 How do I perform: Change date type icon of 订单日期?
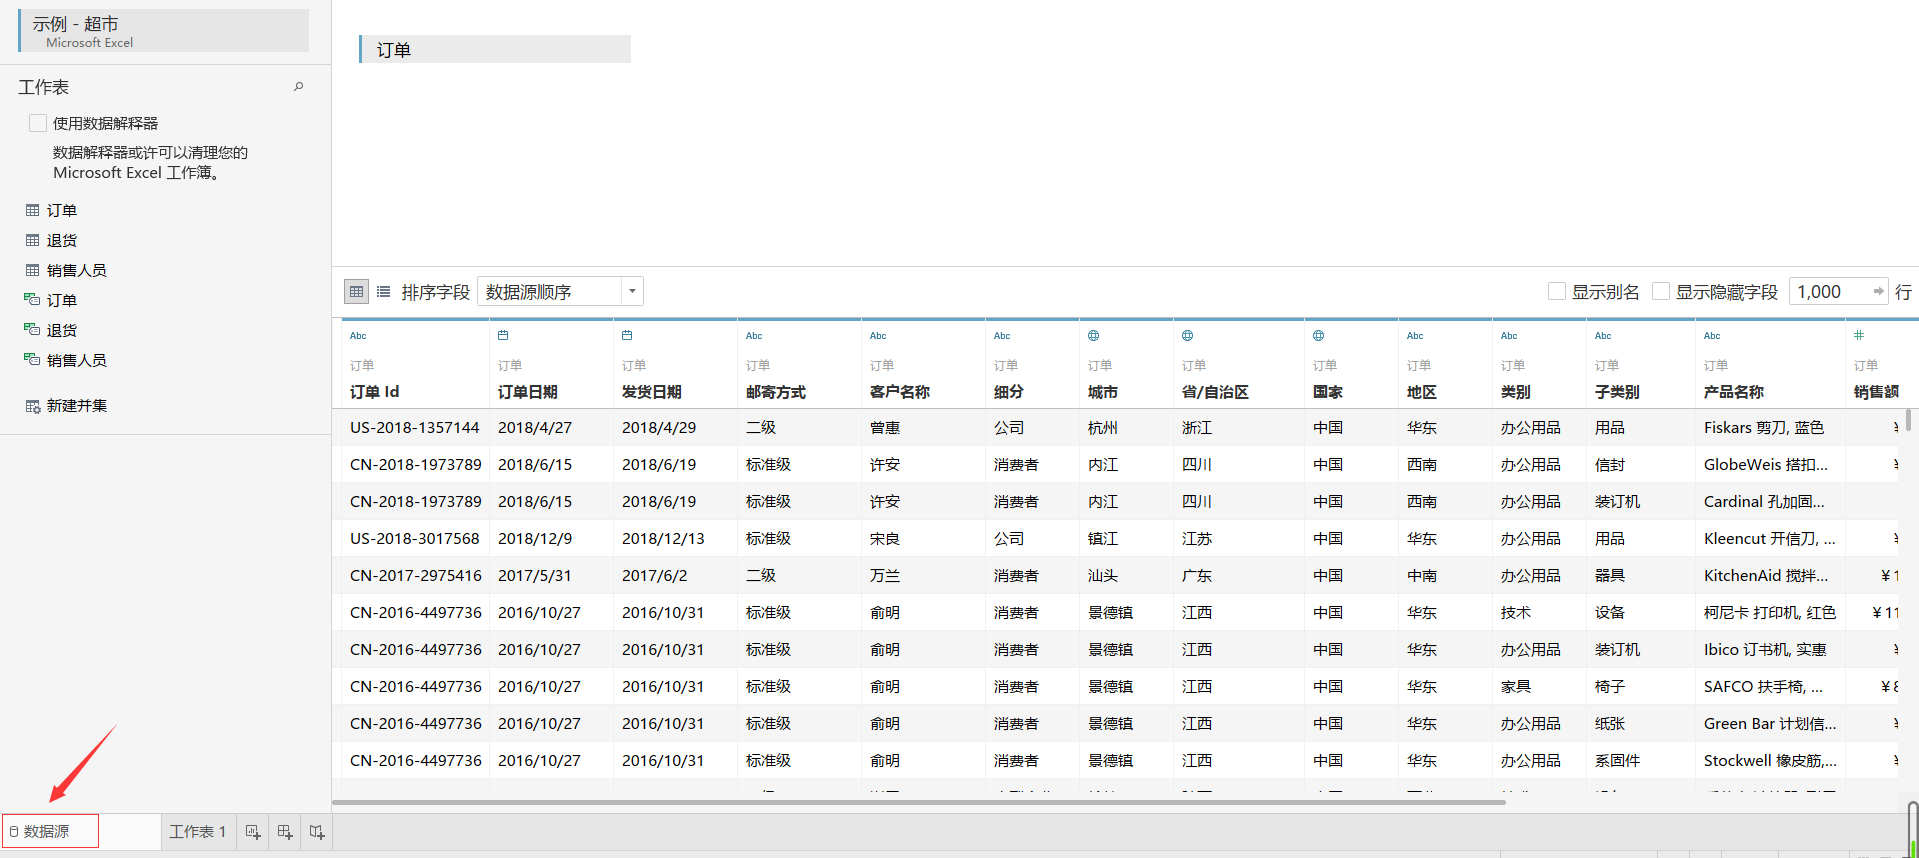(x=503, y=336)
